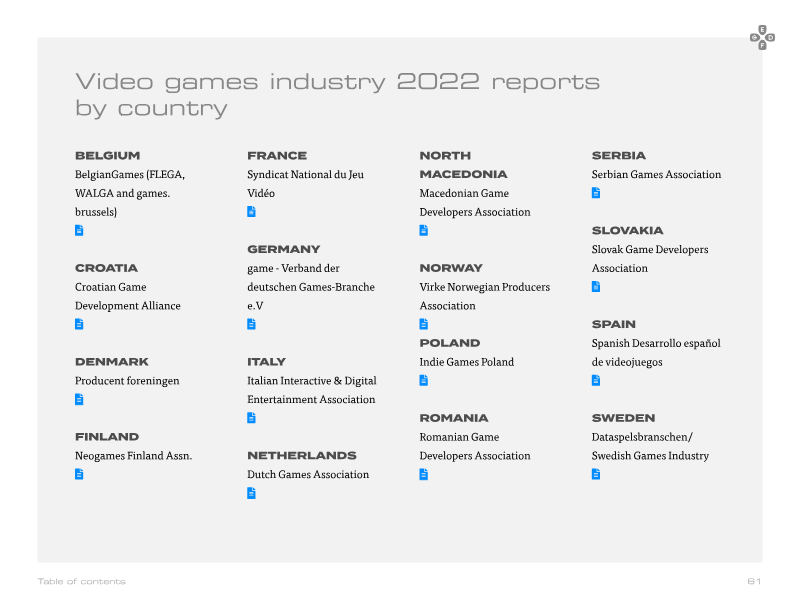Open the Spain report document icon
This screenshot has width=800, height=600.
pyautogui.click(x=596, y=380)
